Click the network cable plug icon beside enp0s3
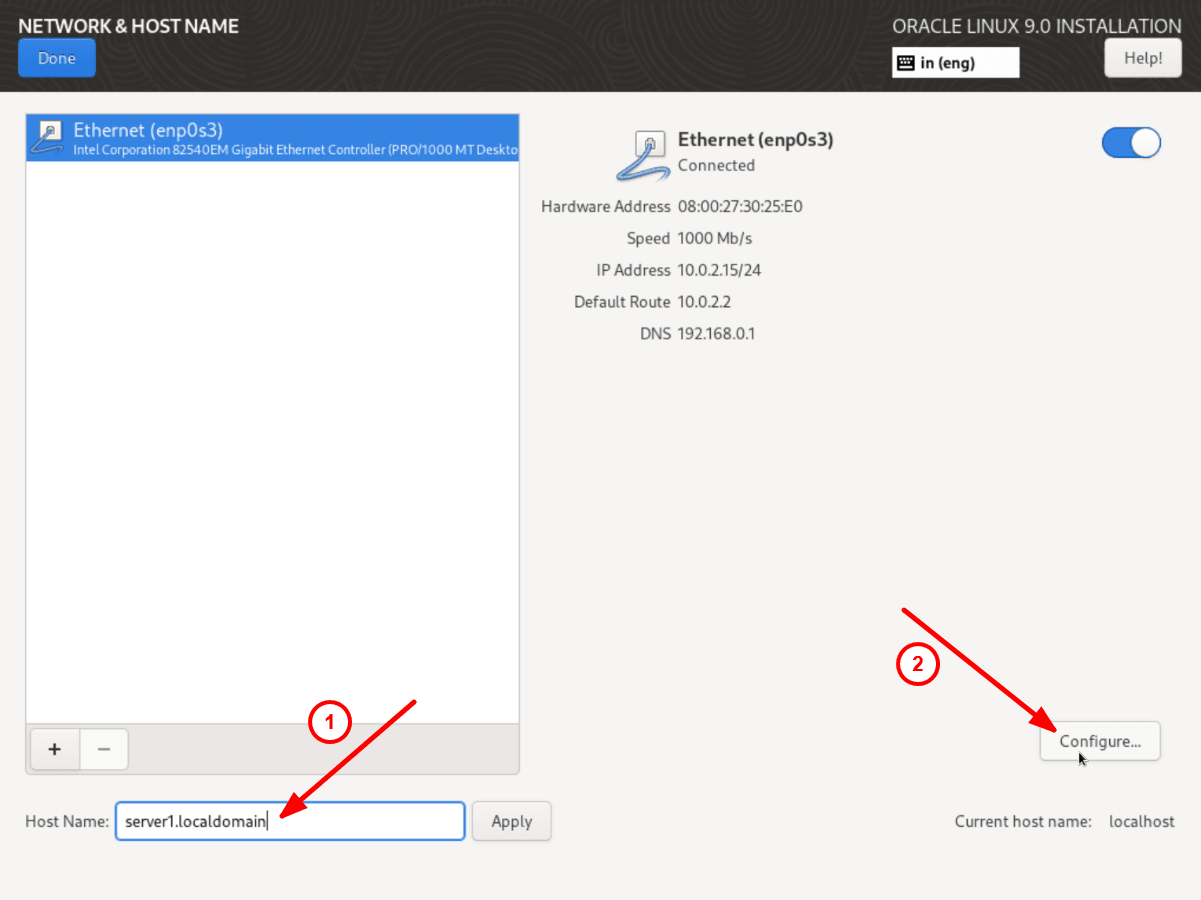Image resolution: width=1201 pixels, height=900 pixels. tap(49, 140)
